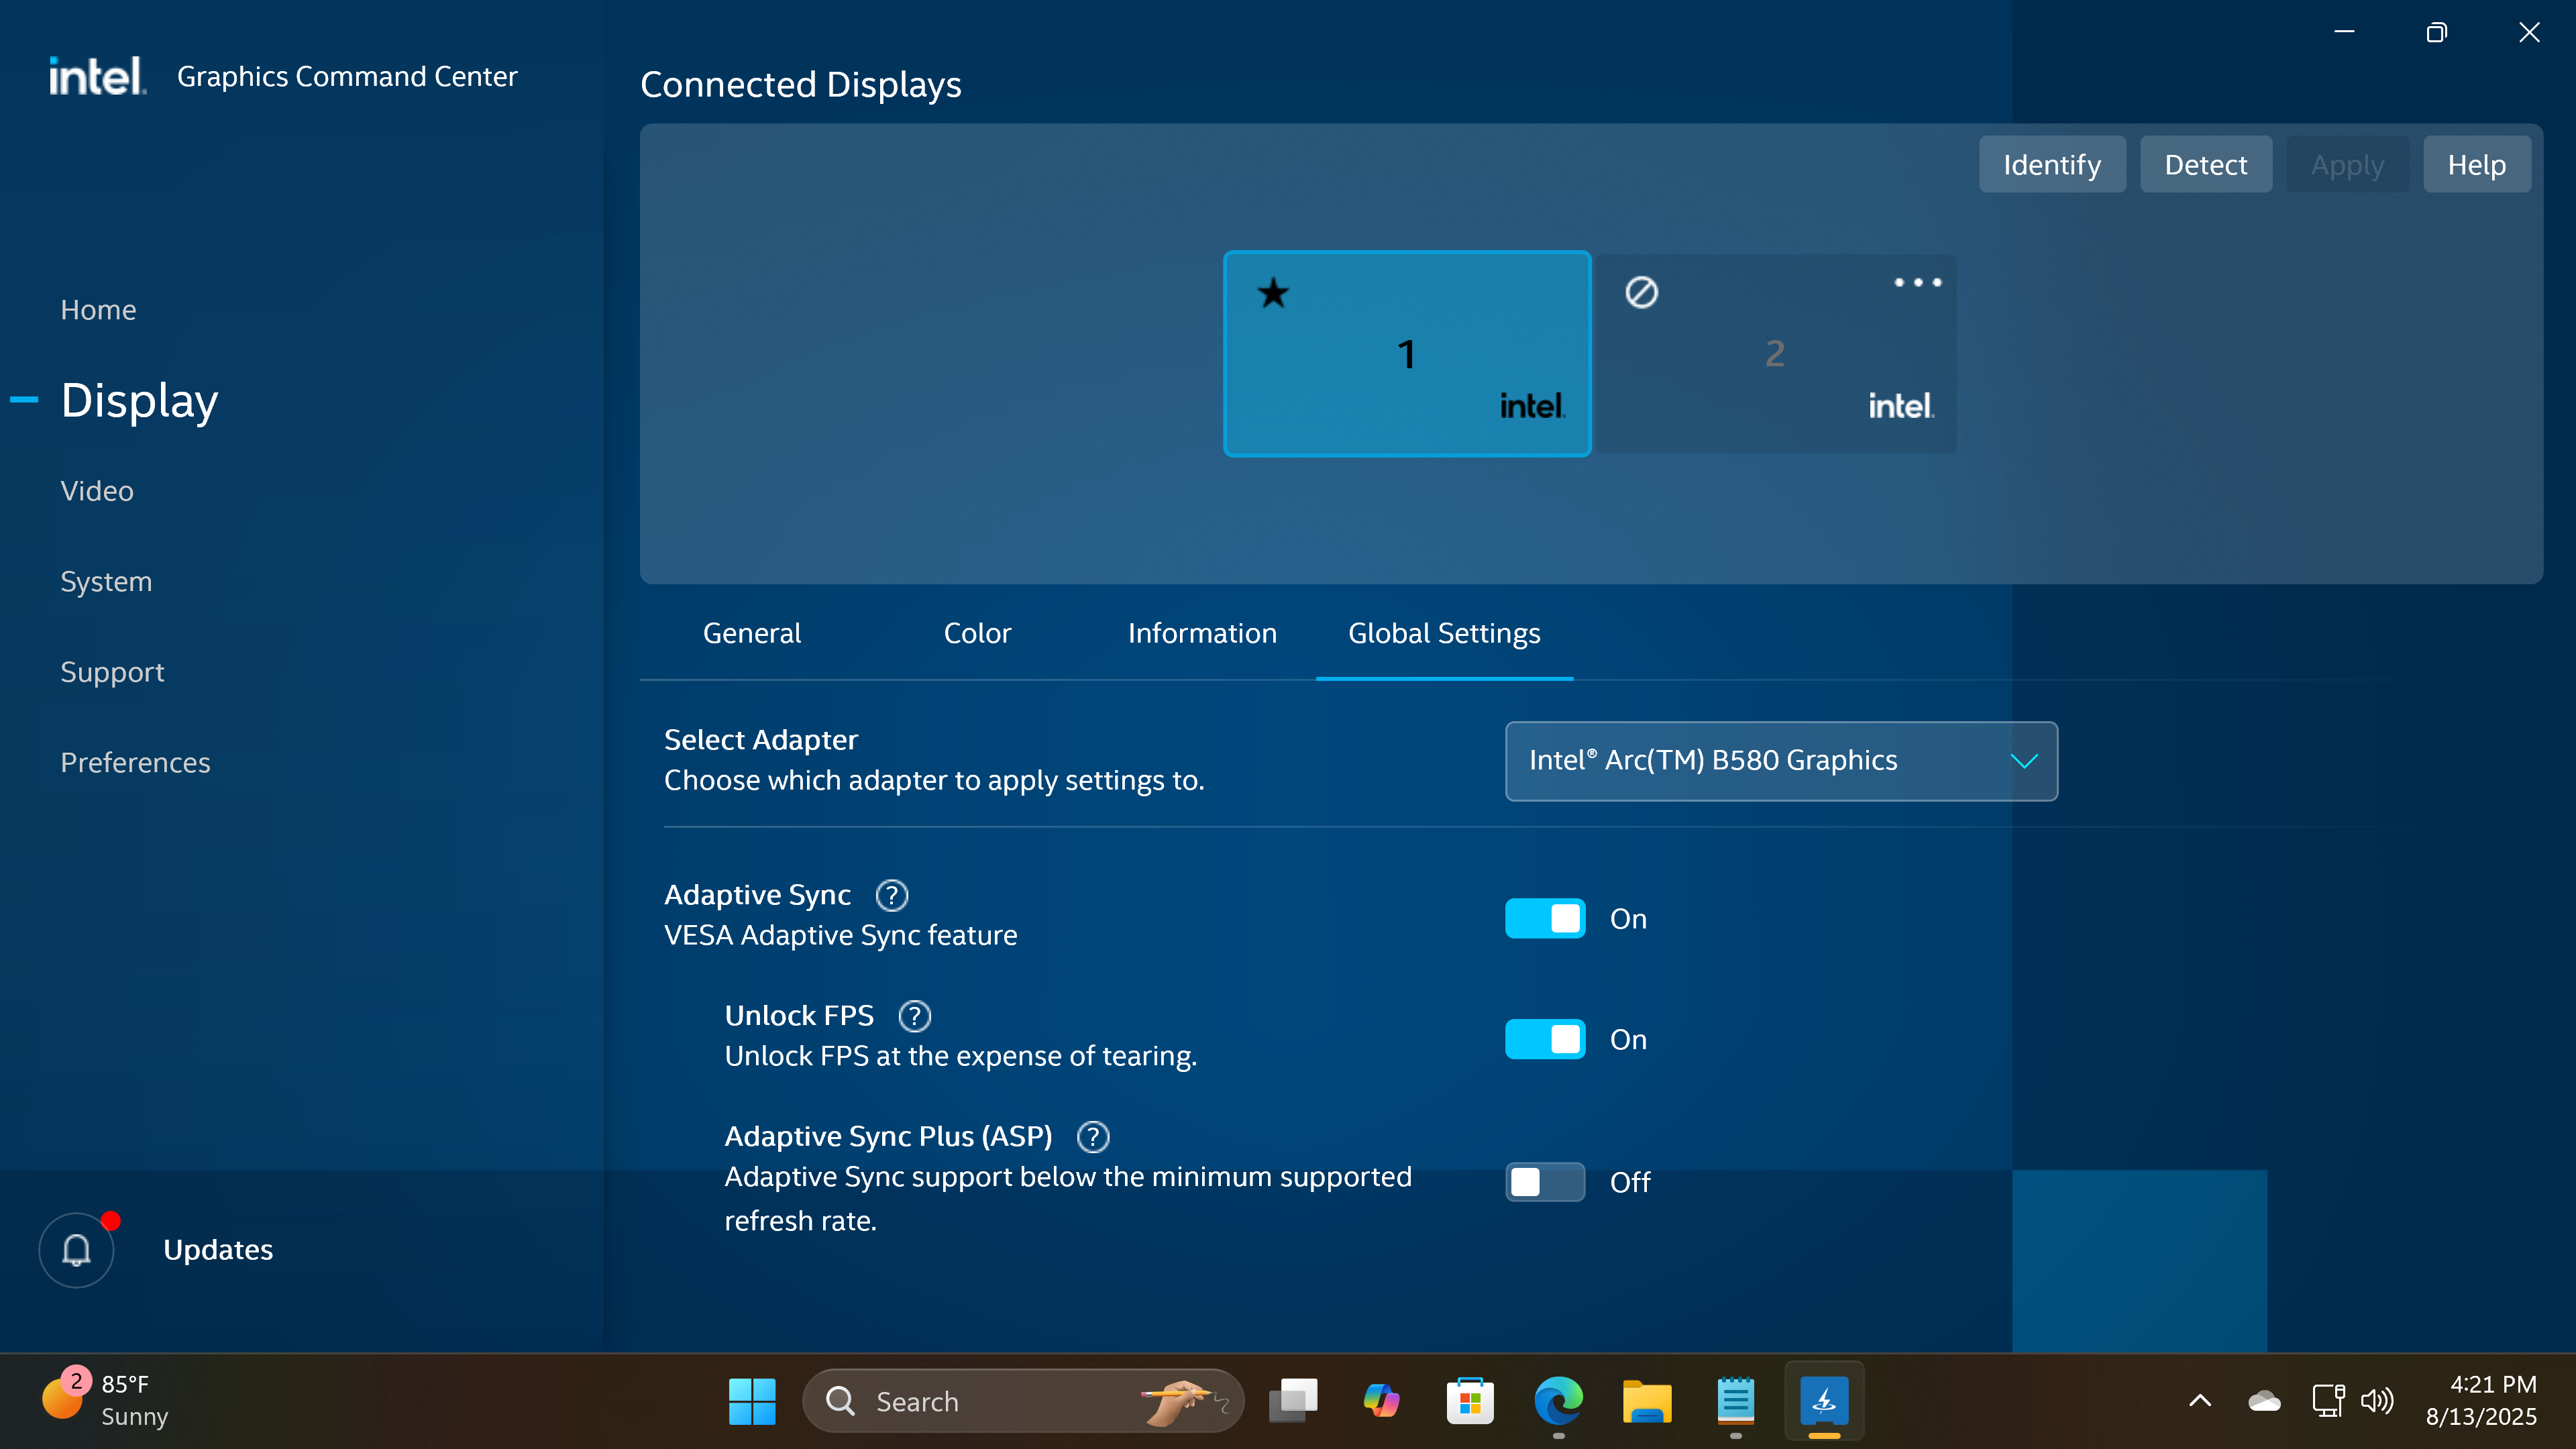Viewport: 2576px width, 1449px height.
Task: Open Preferences in the sidebar
Action: click(135, 762)
